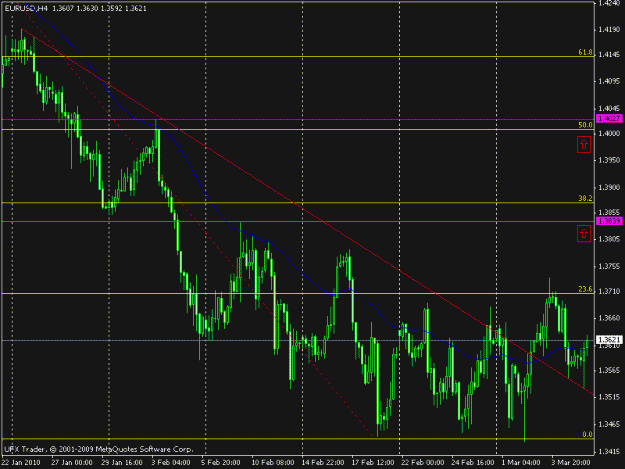Viewport: 625px width, 469px height.
Task: Click the 22 Jan 2010 date label
Action: tap(21, 462)
